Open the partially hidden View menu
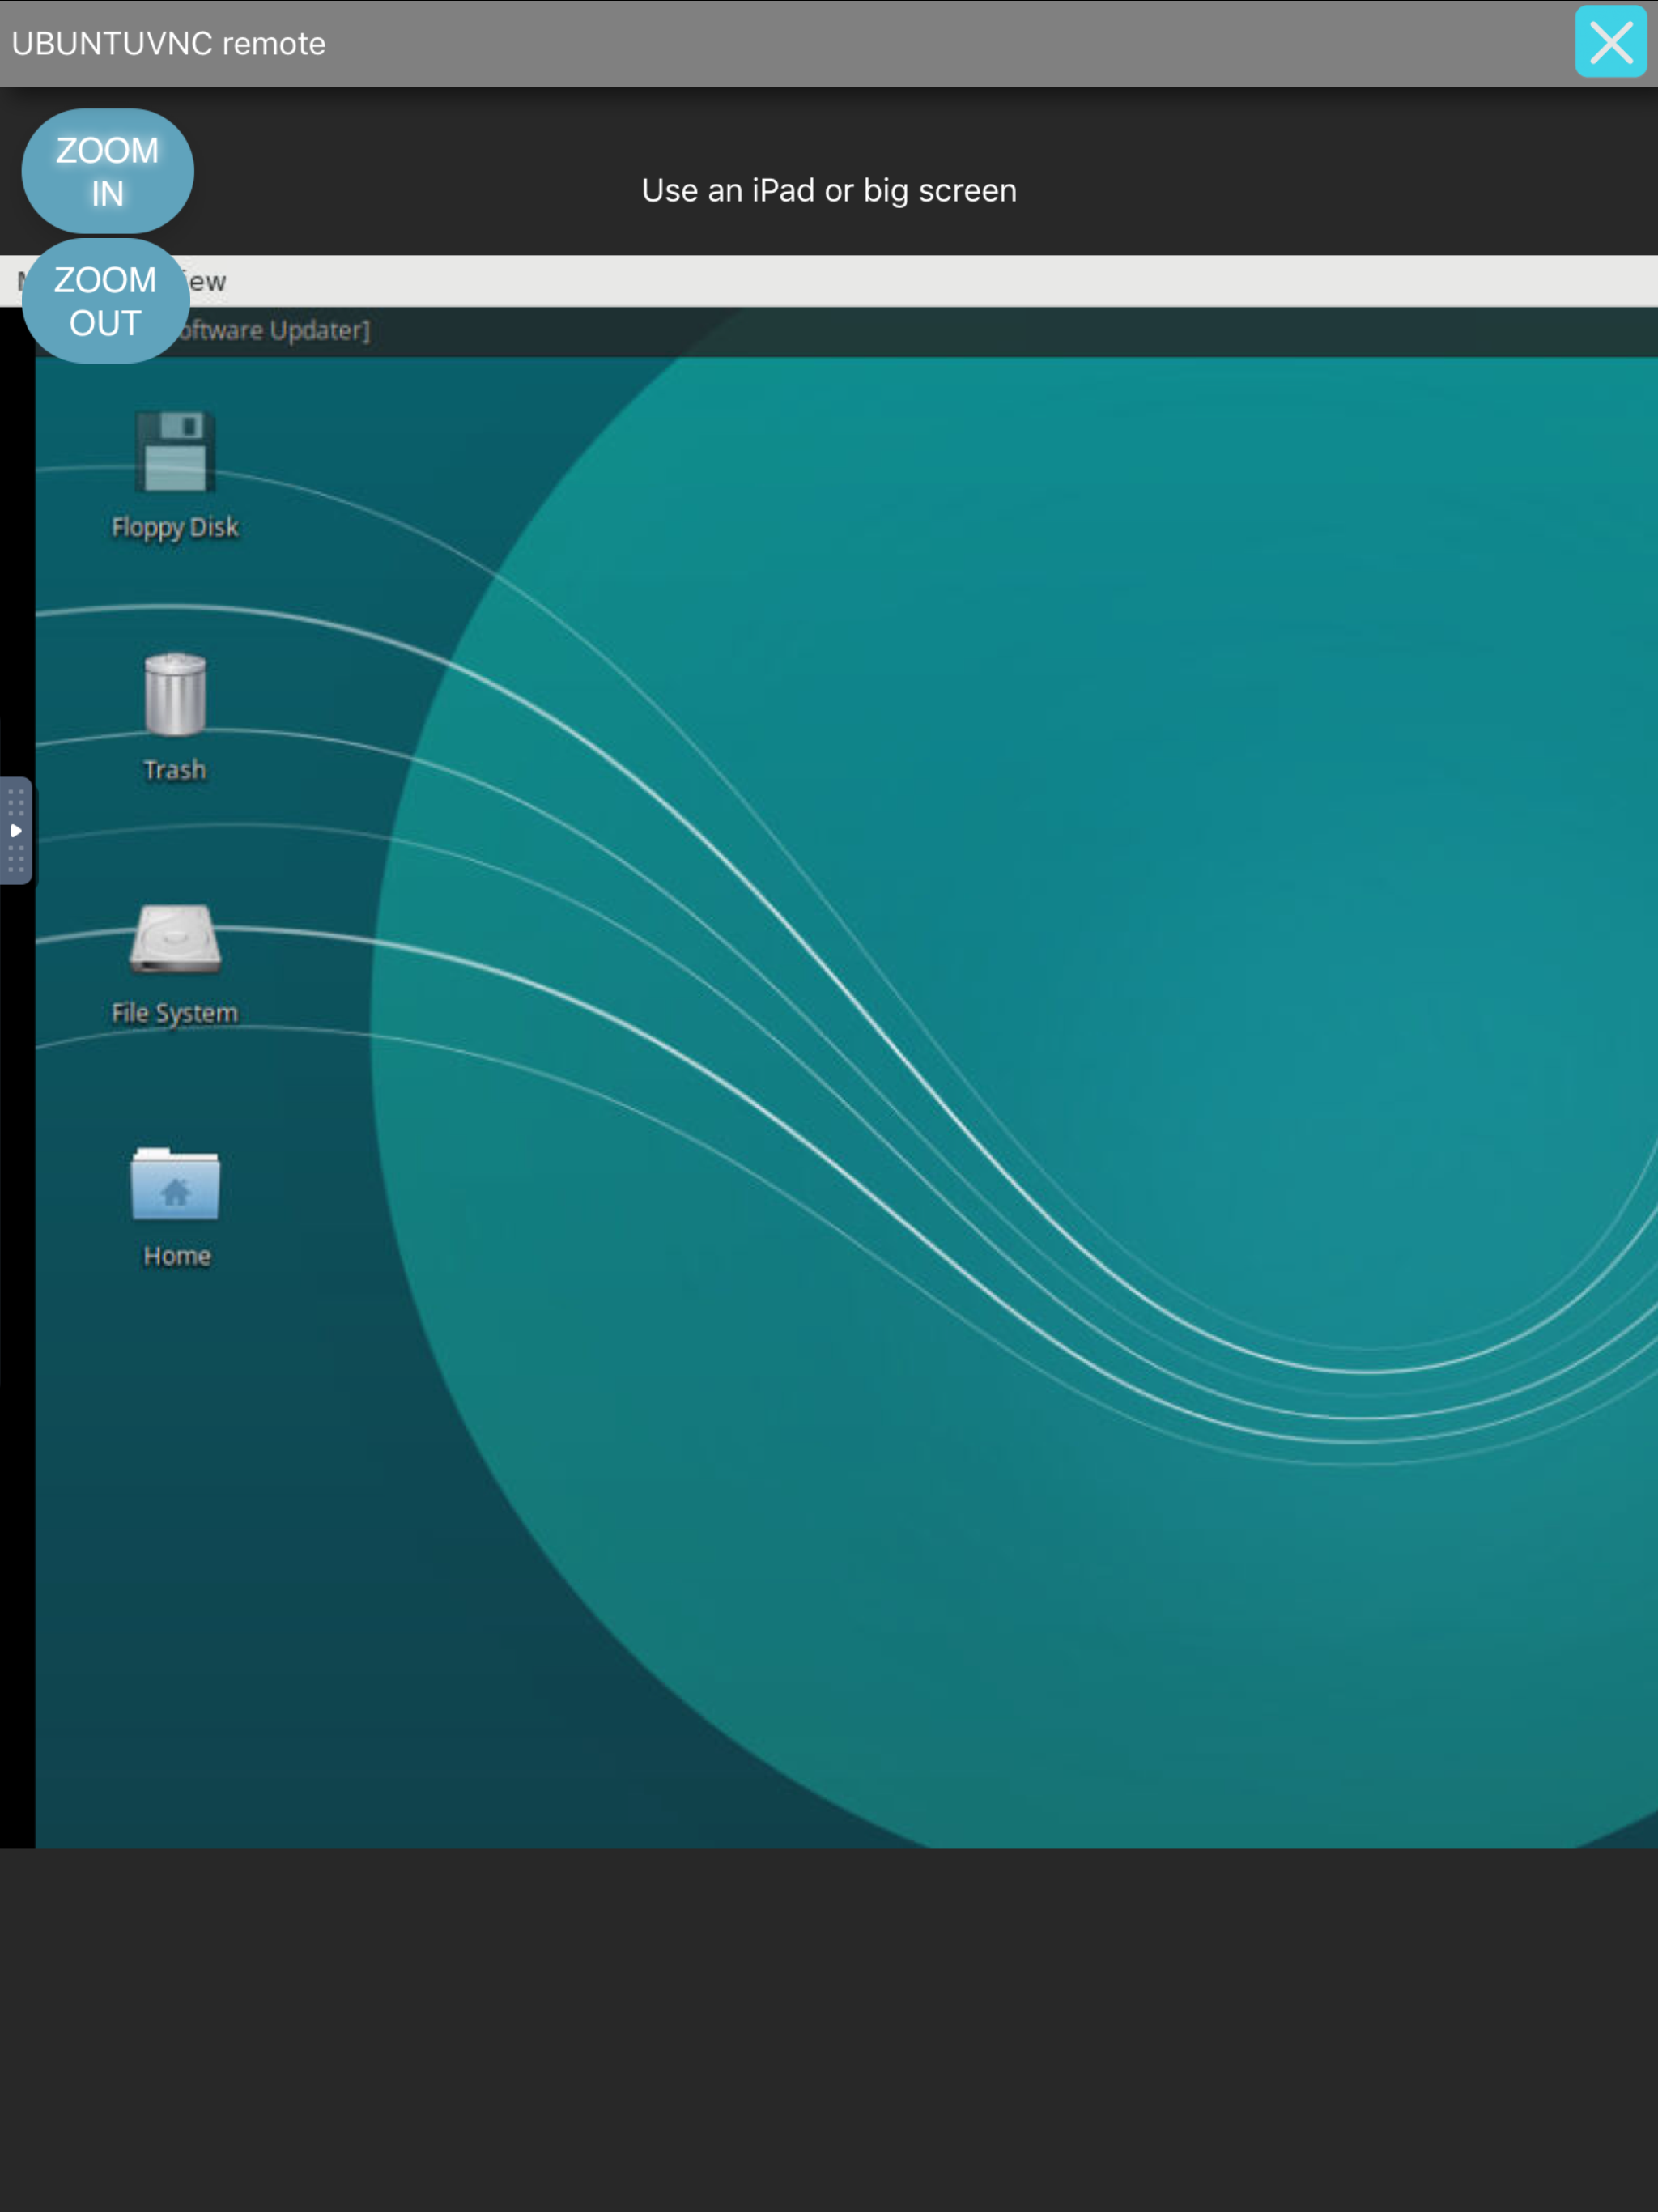1658x2212 pixels. [208, 282]
